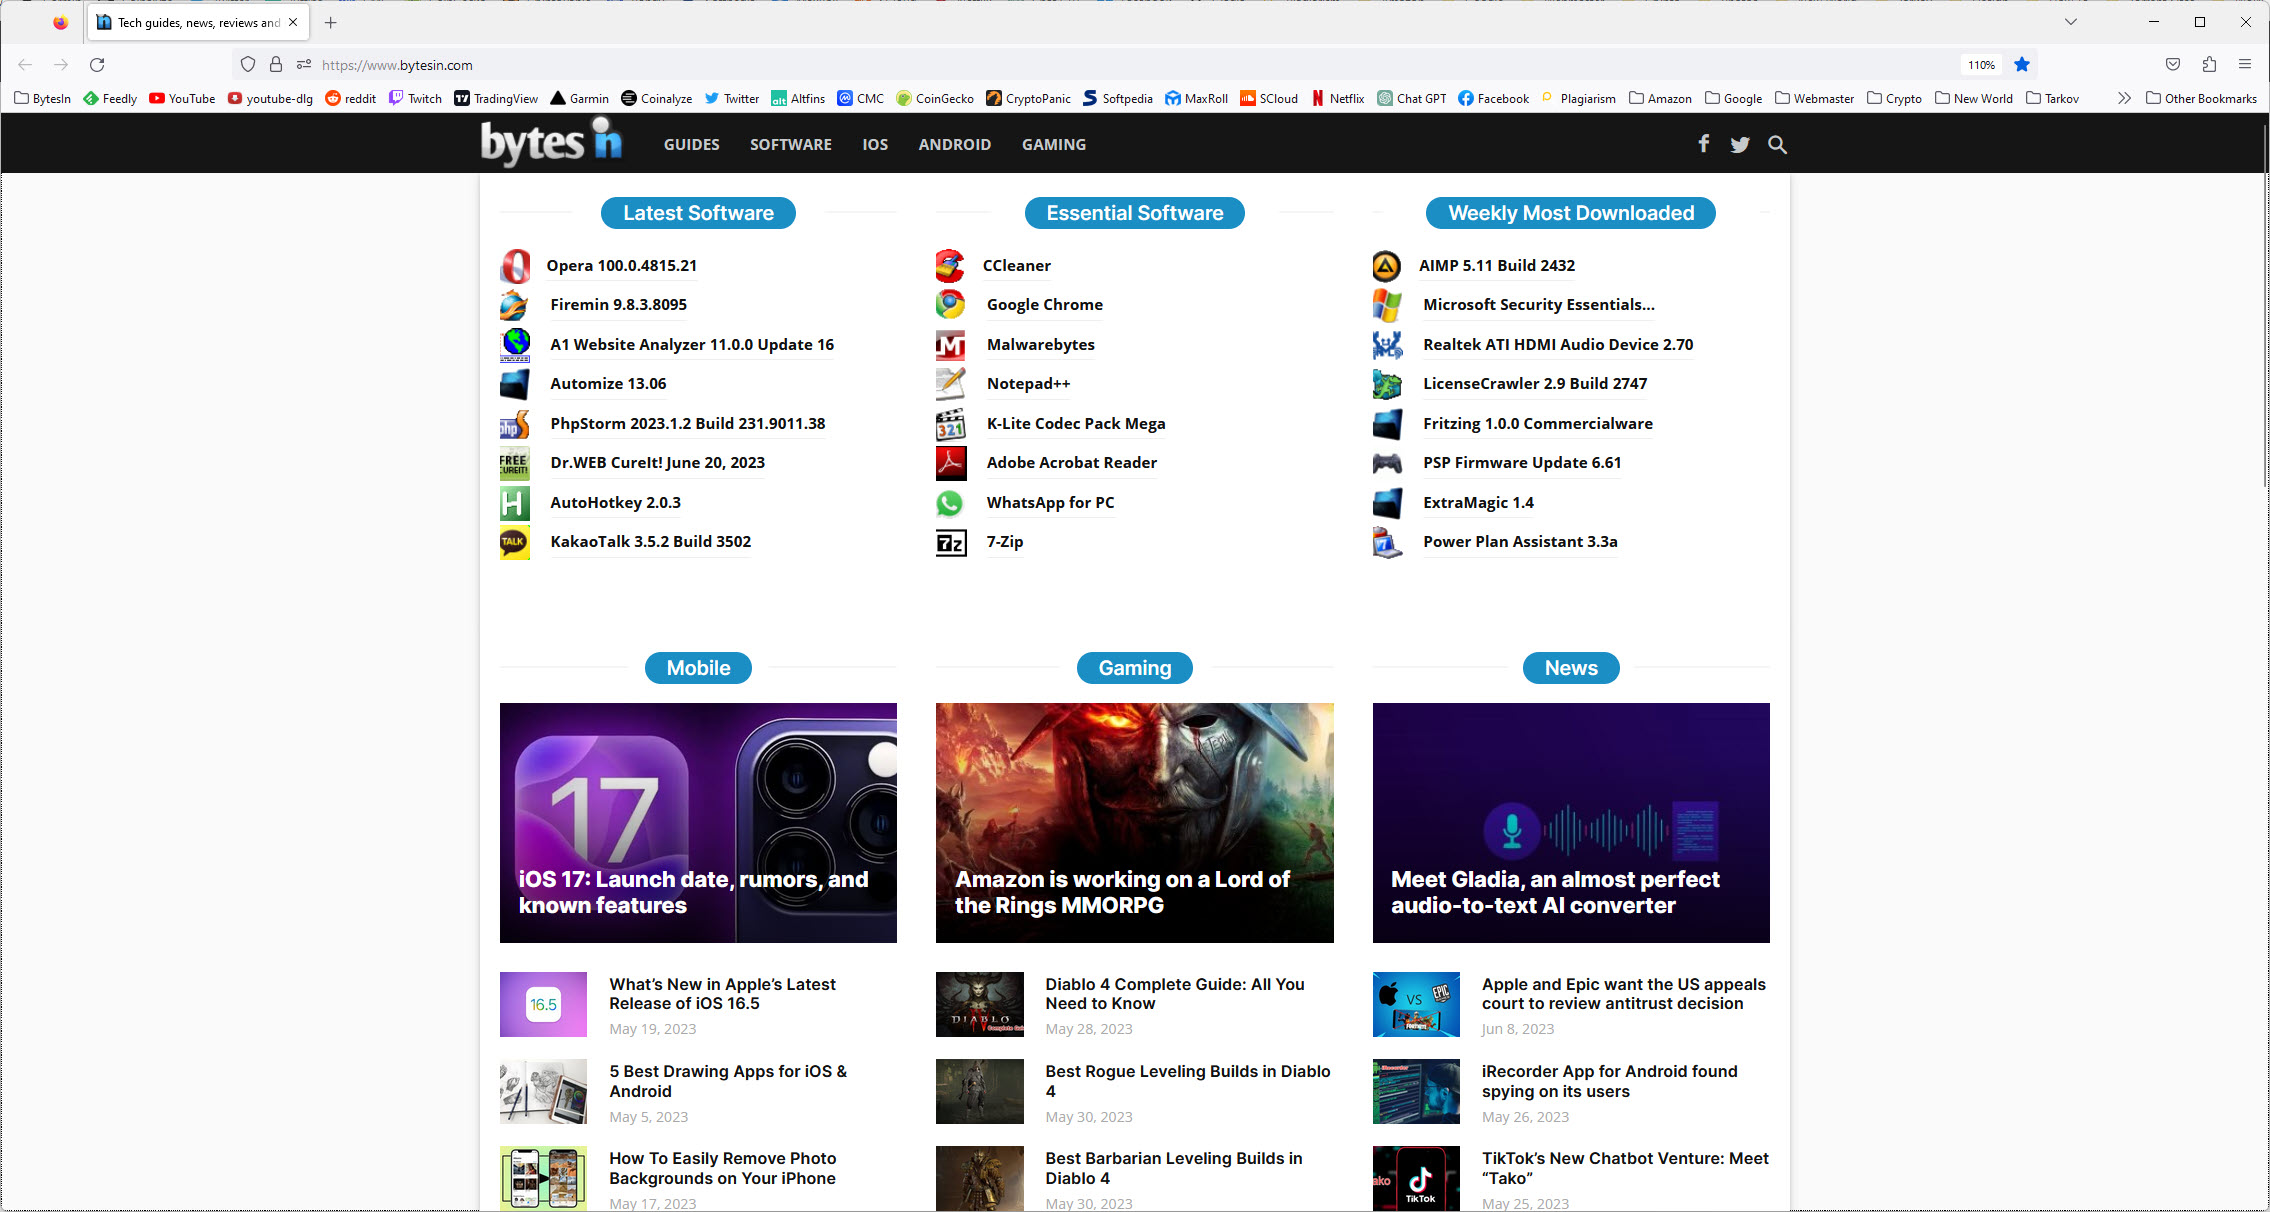Viewport: 2270px width, 1212px height.
Task: Show more bookmarks via chevron overflow
Action: (2124, 98)
